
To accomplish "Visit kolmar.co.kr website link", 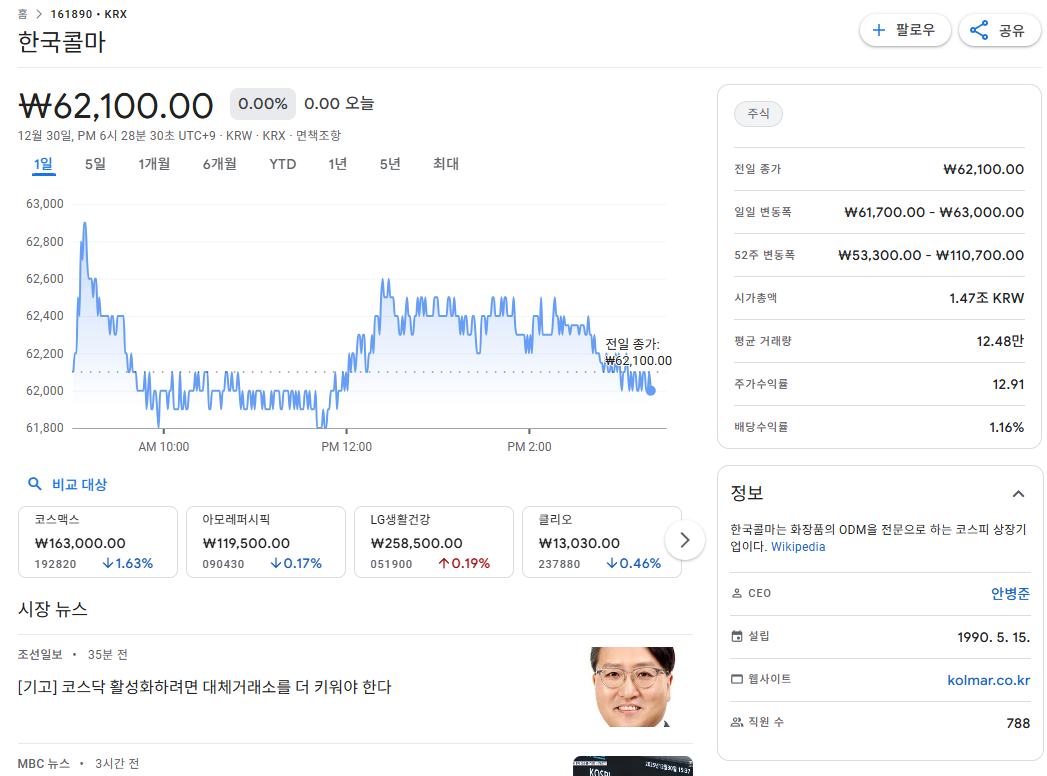I will pos(988,680).
